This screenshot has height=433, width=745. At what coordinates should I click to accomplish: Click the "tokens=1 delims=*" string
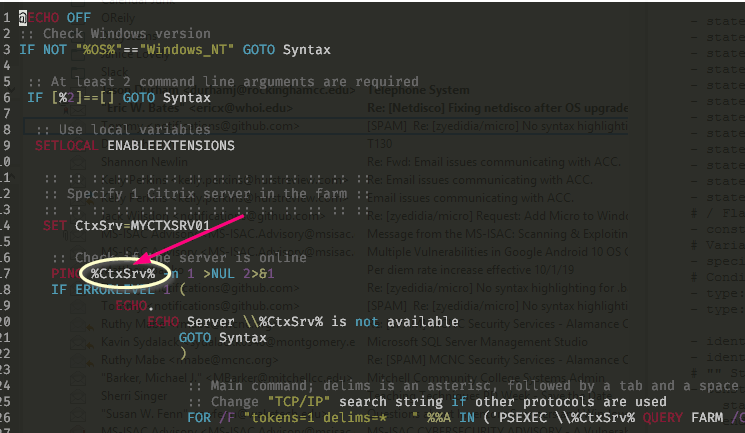[331, 418]
